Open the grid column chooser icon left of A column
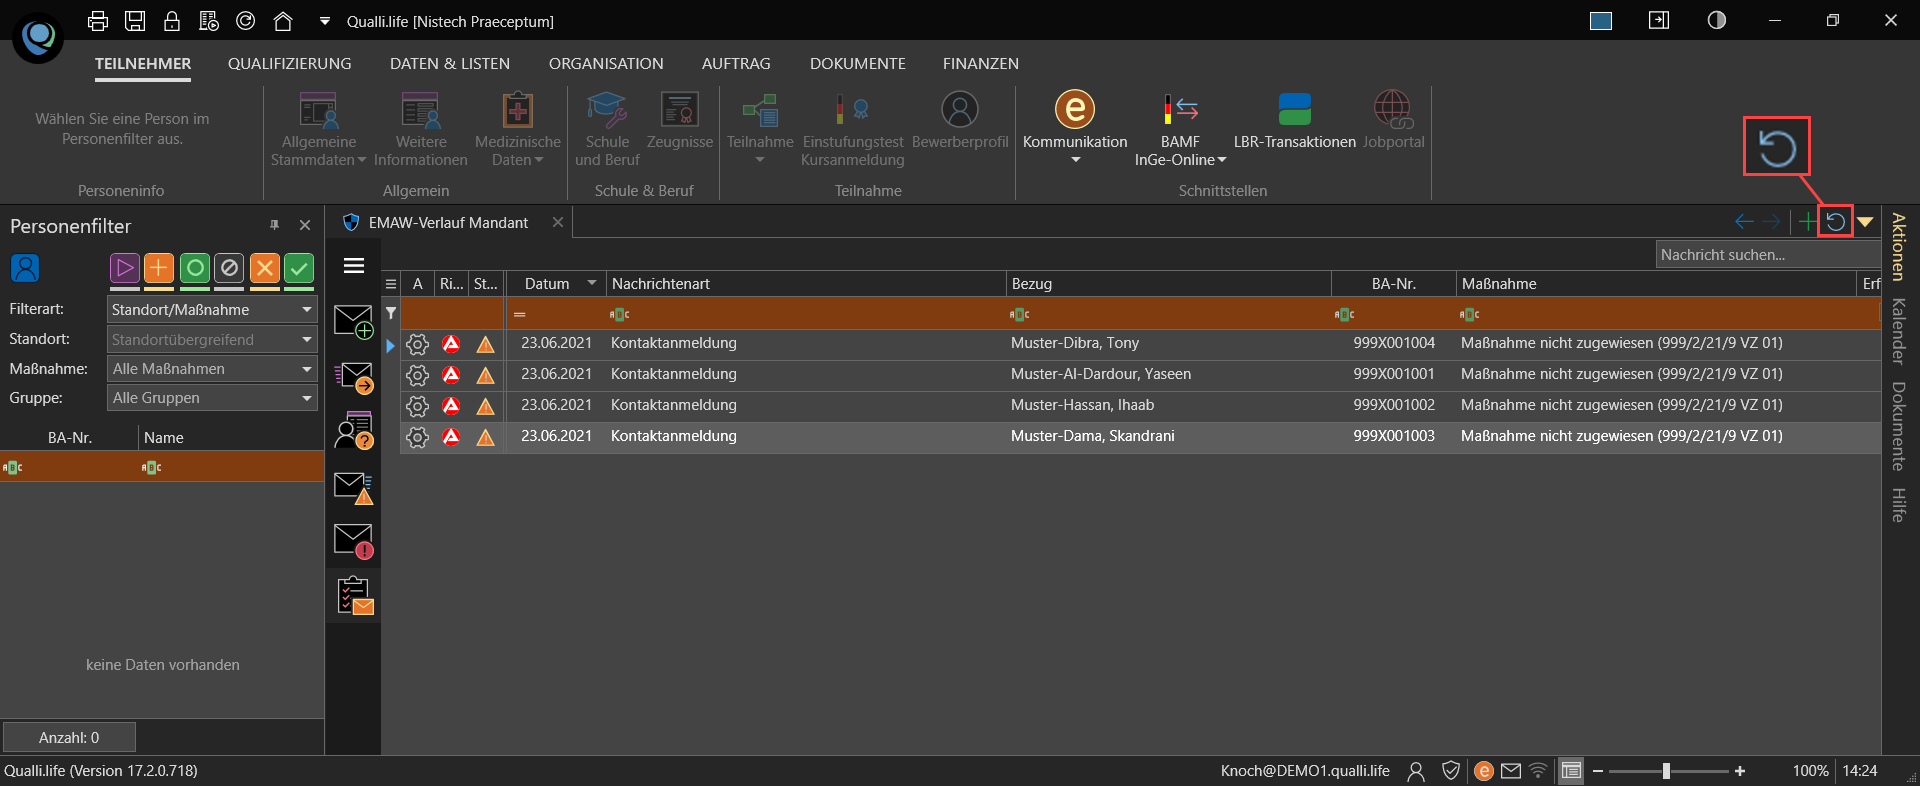Screen dimensions: 1920x786 [391, 284]
